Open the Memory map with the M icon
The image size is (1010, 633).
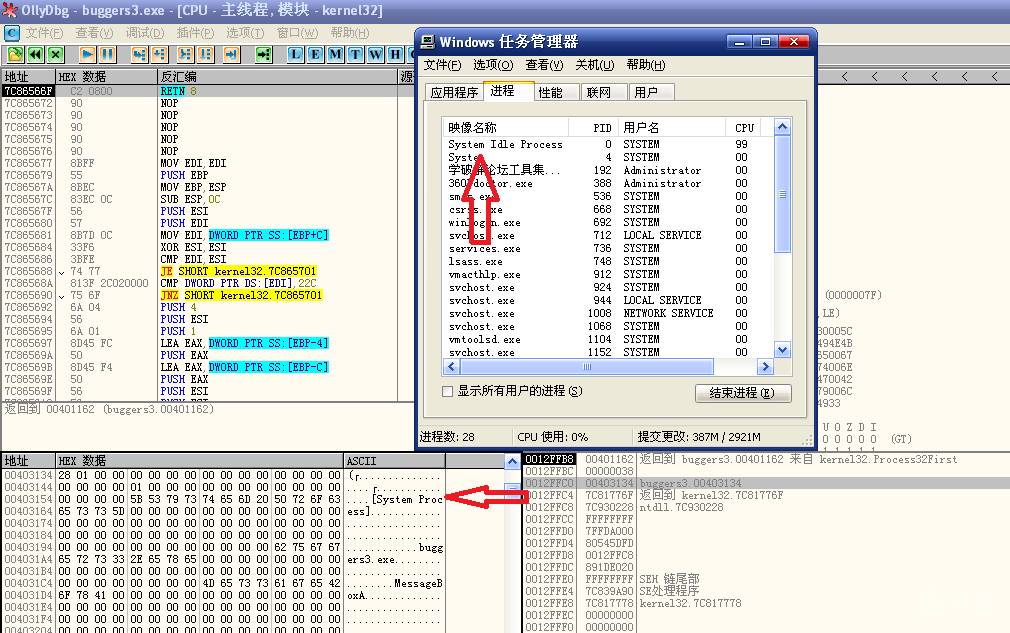click(336, 55)
